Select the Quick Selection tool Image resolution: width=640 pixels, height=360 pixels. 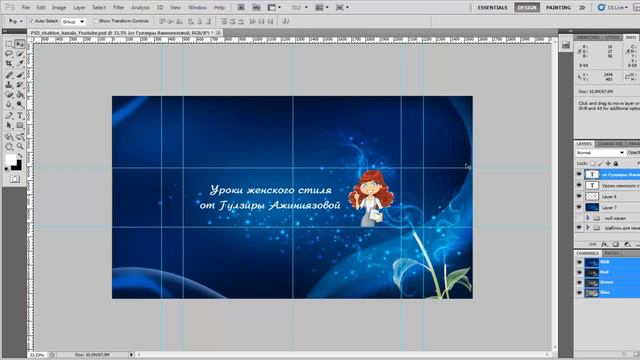pyautogui.click(x=20, y=54)
